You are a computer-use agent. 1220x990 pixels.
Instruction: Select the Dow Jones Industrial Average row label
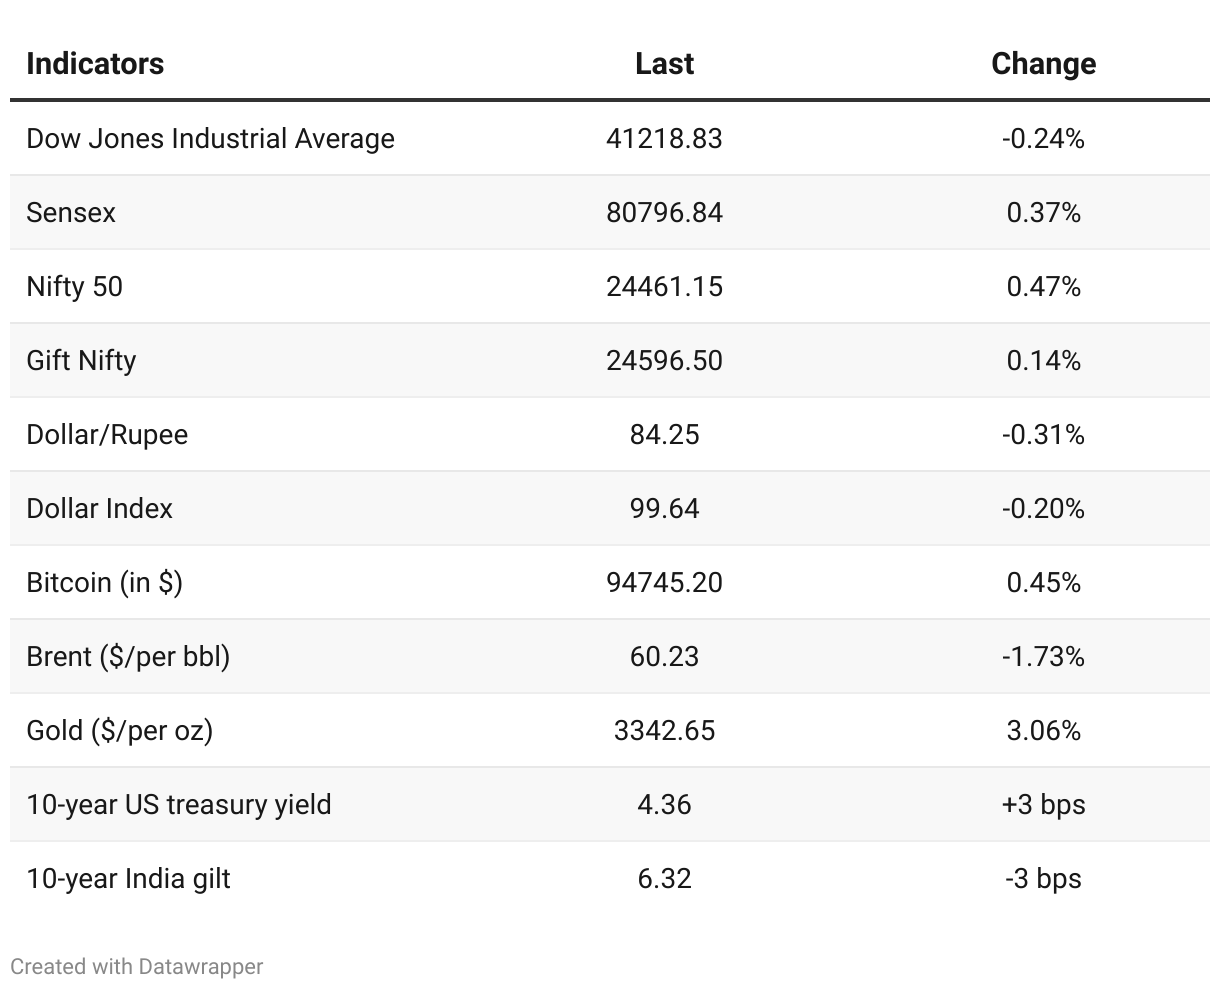pyautogui.click(x=210, y=139)
